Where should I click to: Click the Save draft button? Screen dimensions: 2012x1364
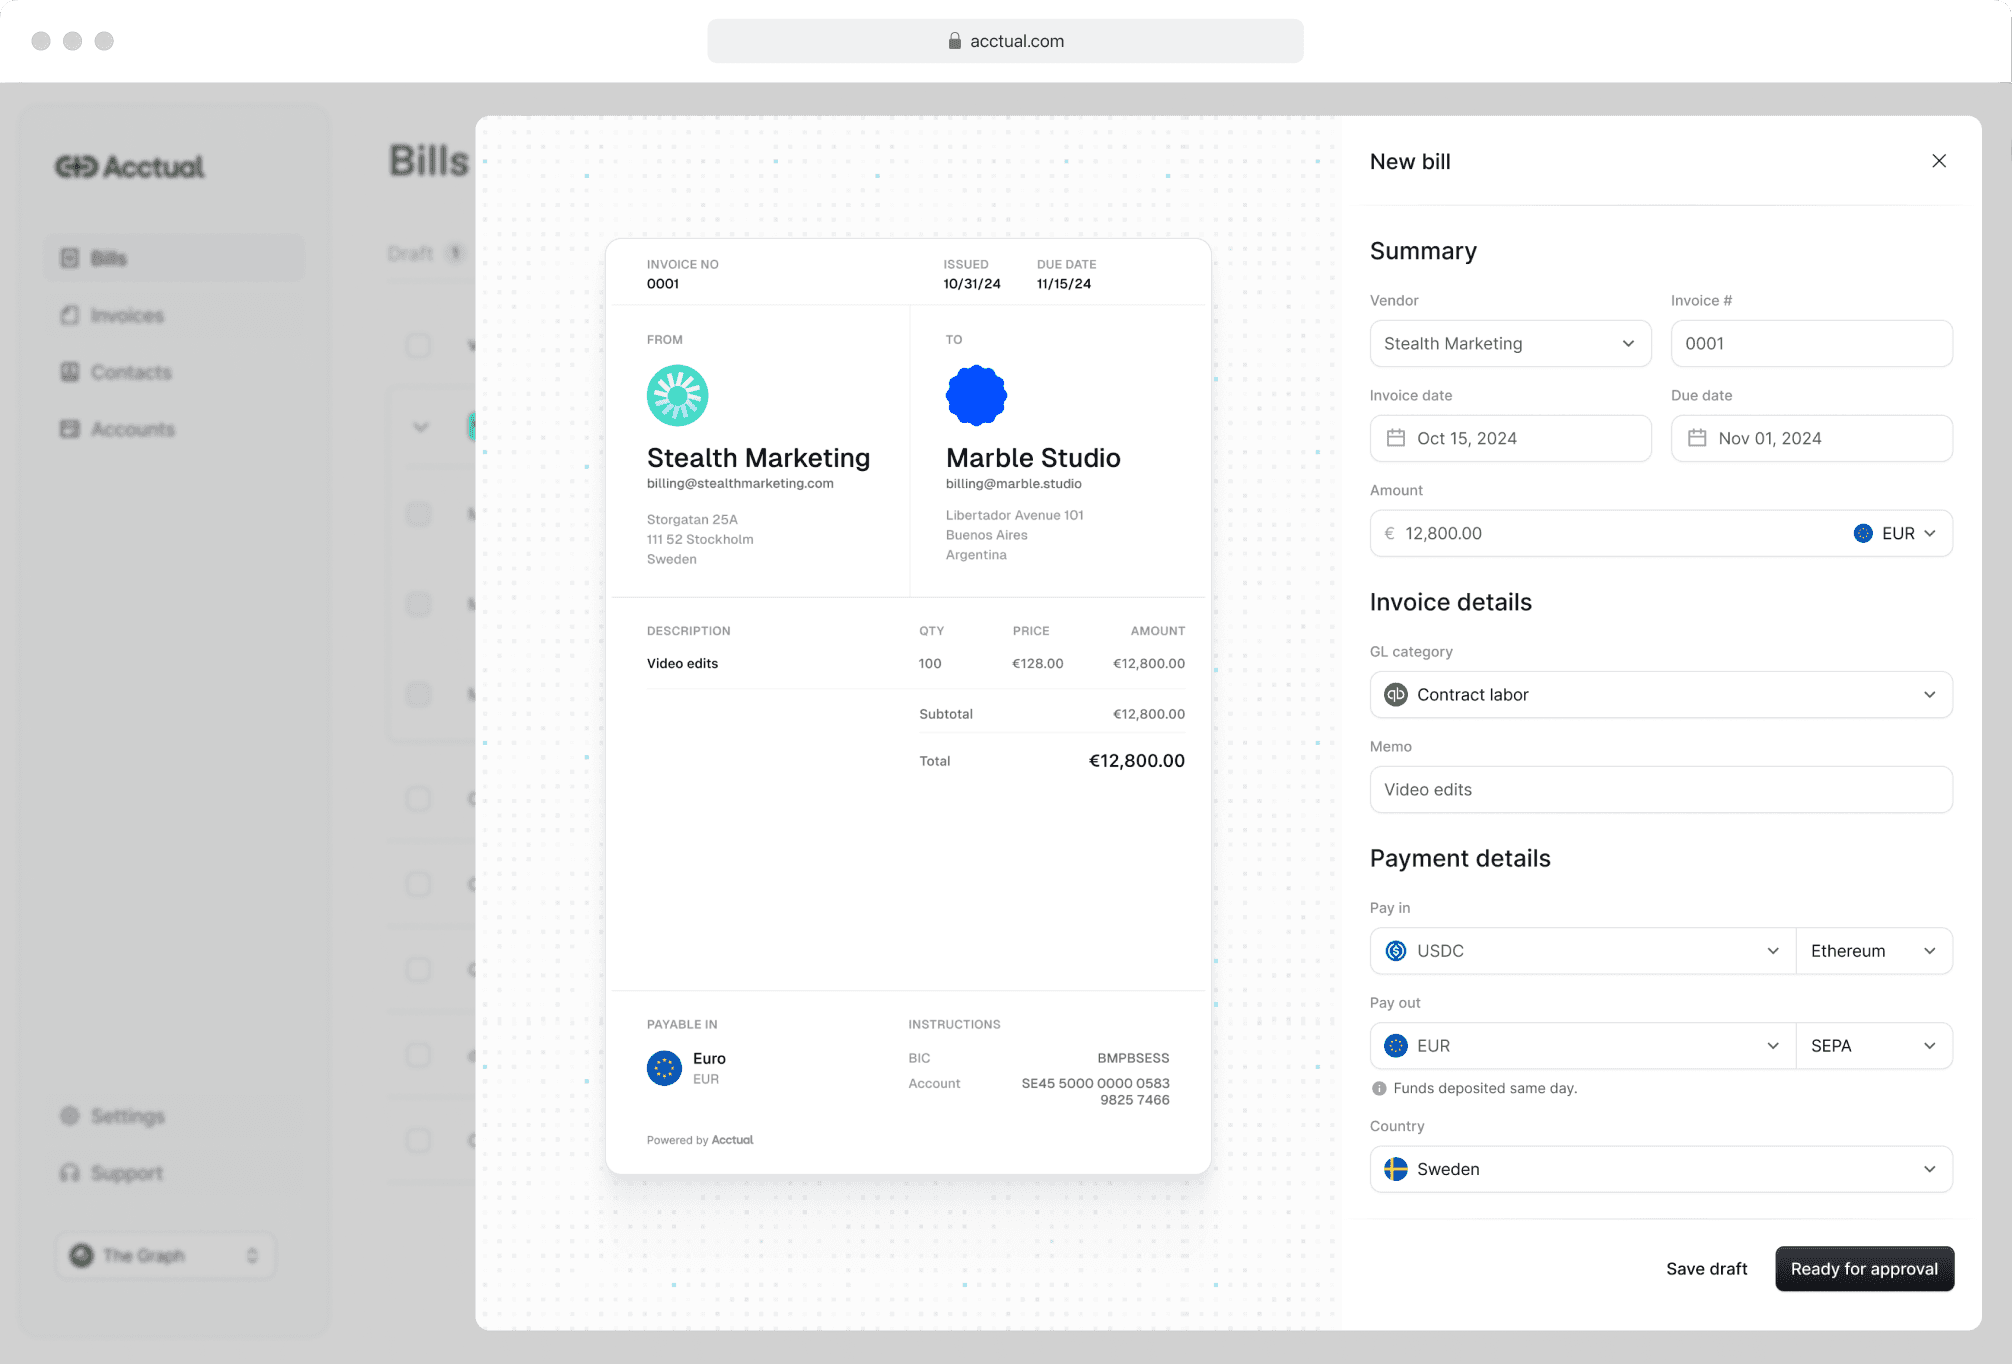tap(1706, 1268)
